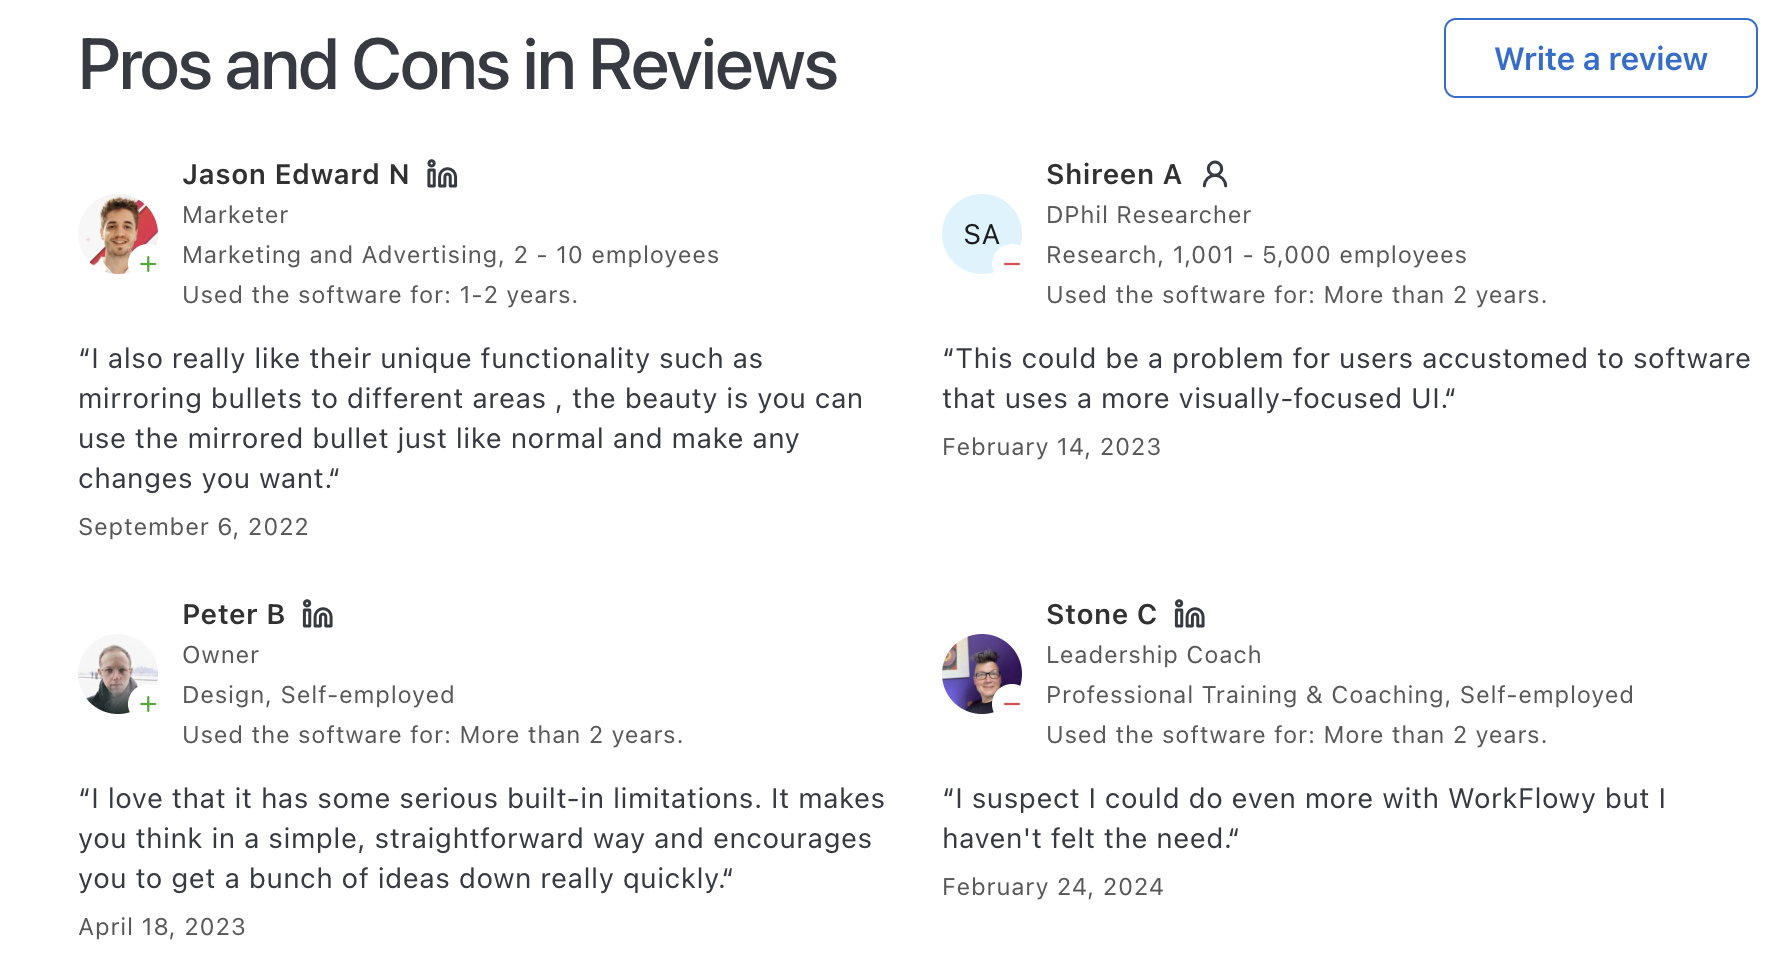Viewport: 1792px width, 956px height.
Task: Click Peter B's profile photo
Action: click(x=118, y=675)
